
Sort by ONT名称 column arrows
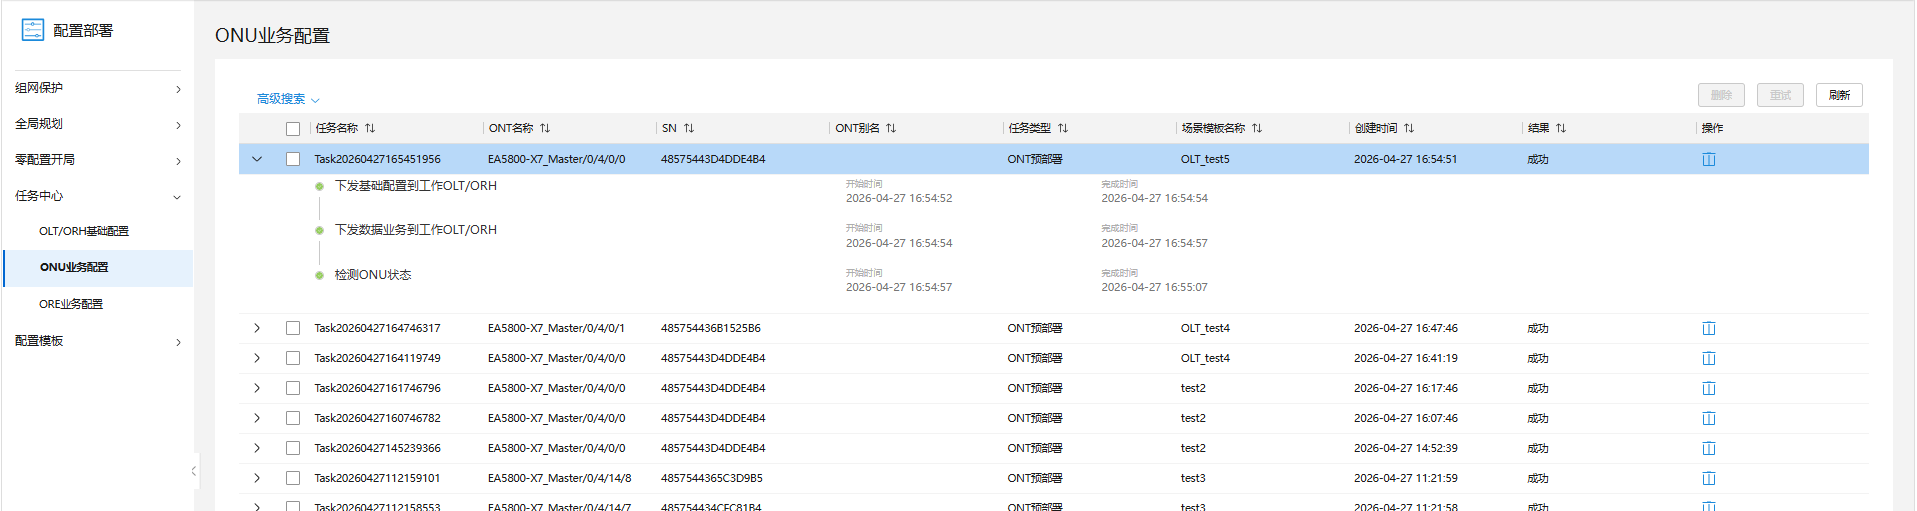[x=545, y=128]
